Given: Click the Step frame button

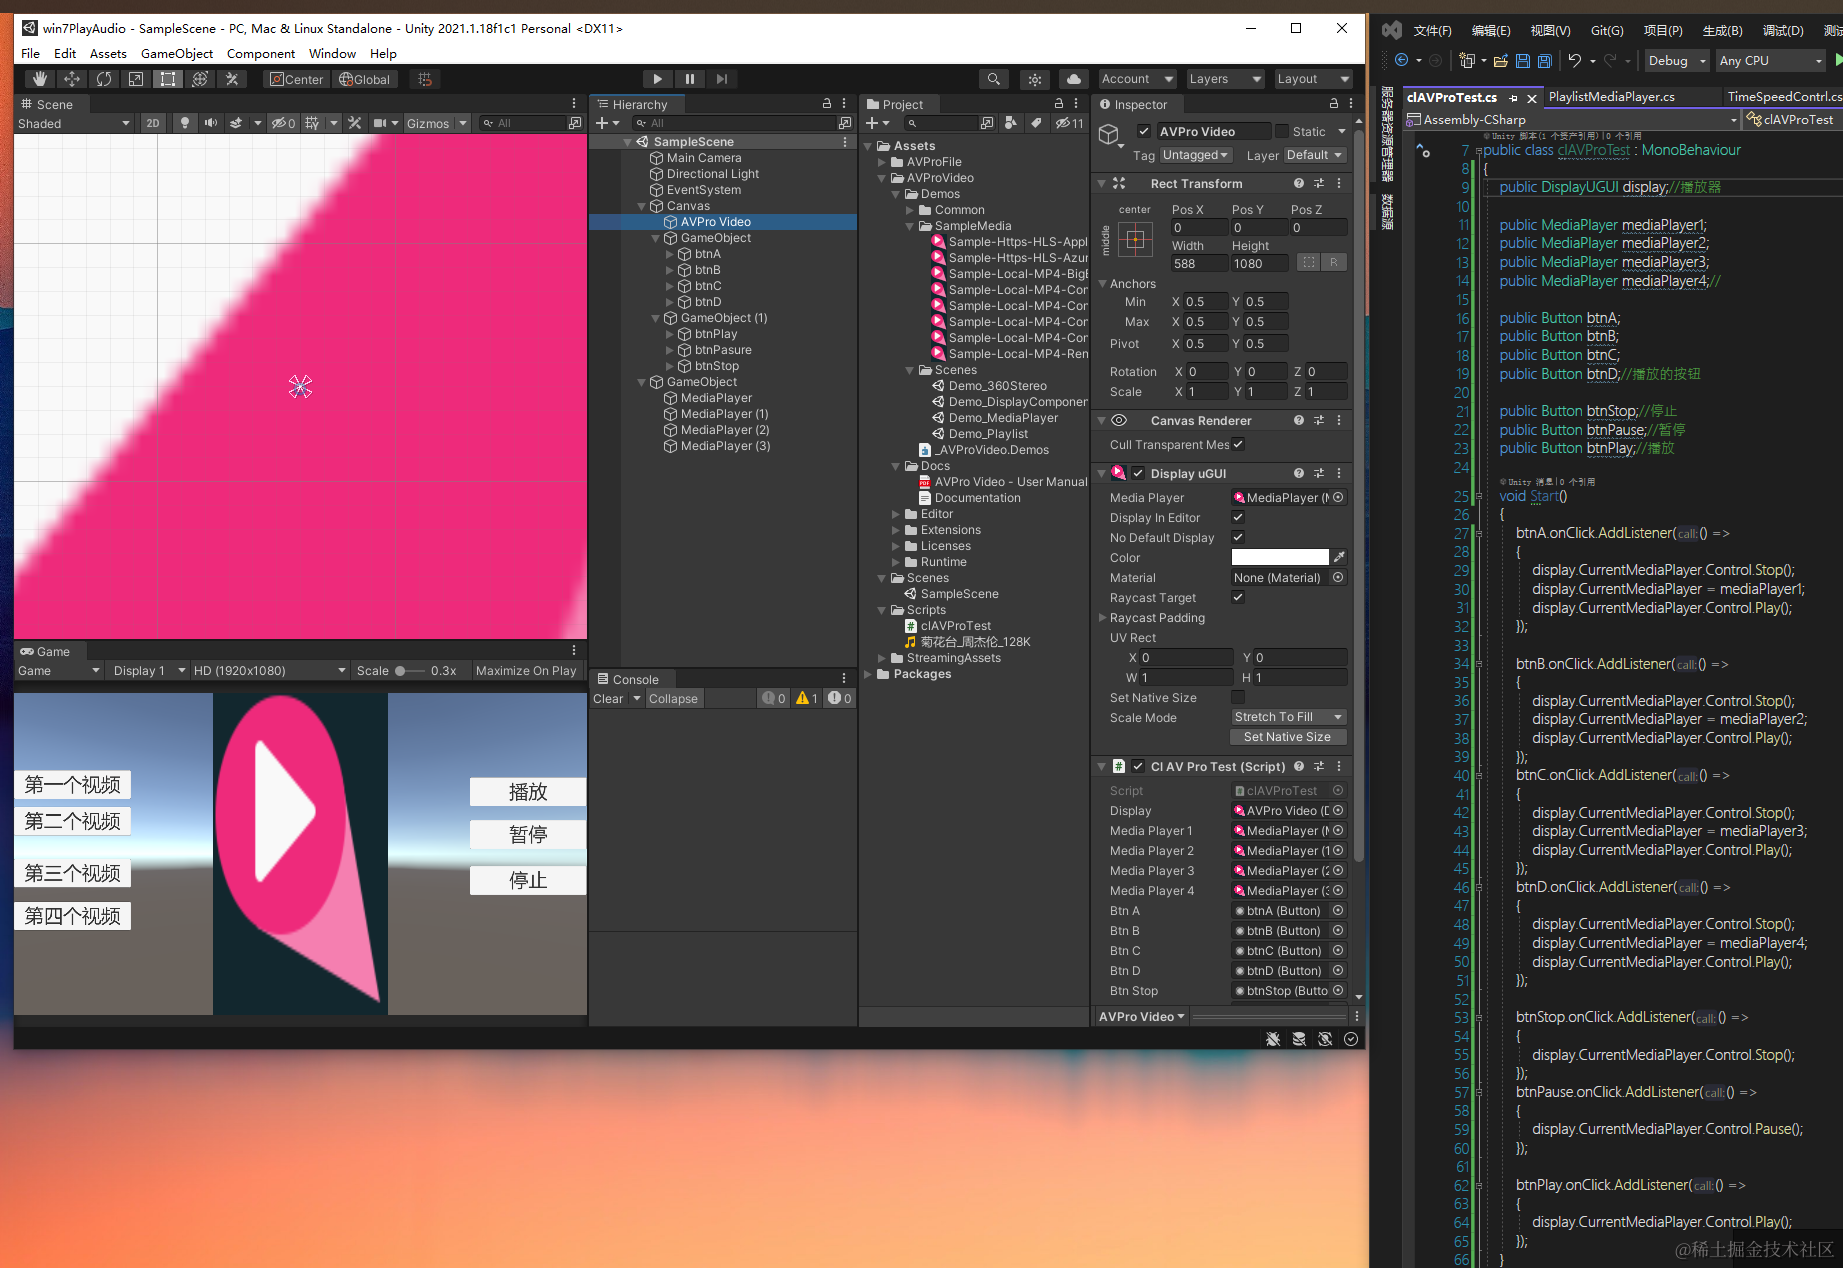Looking at the screenshot, I should click(x=721, y=79).
